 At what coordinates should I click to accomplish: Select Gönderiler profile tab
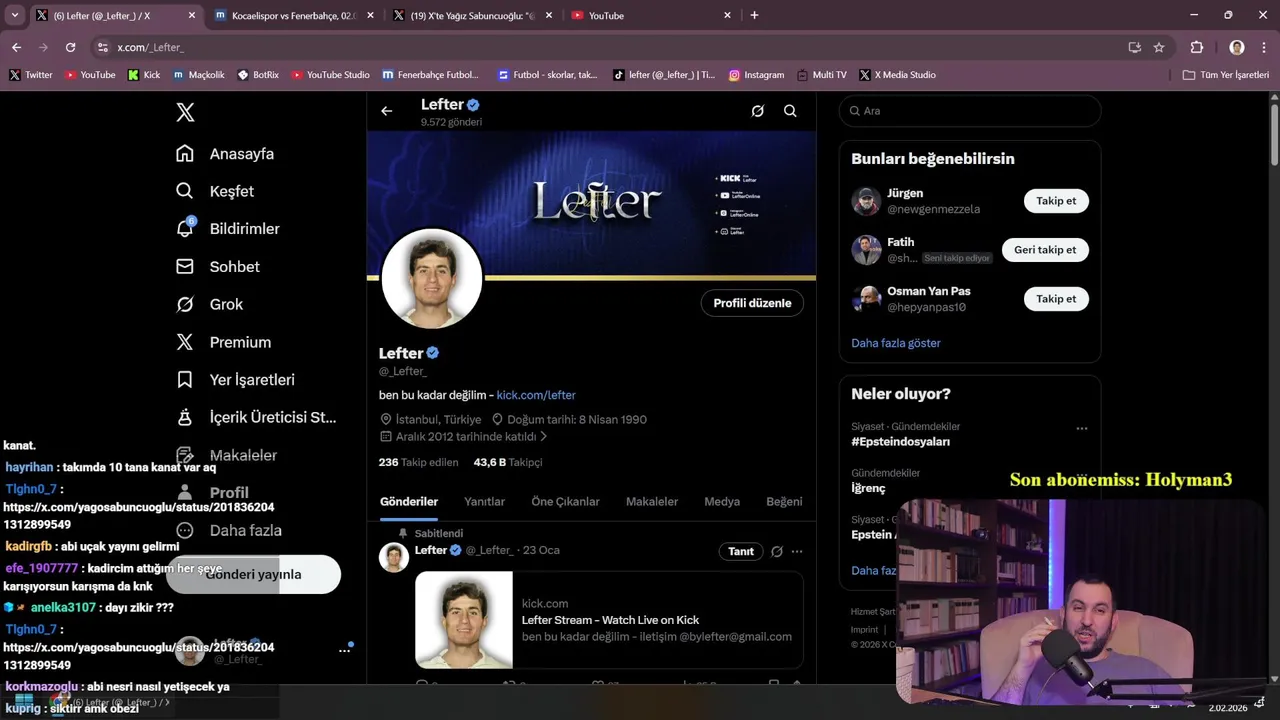tap(409, 501)
